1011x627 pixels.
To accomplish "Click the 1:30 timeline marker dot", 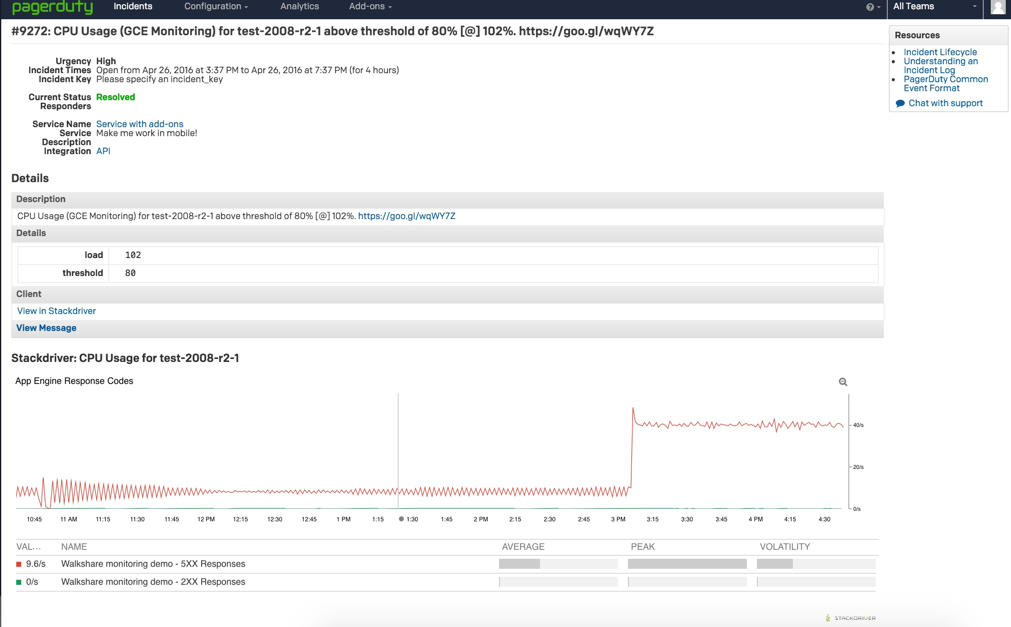I will 401,519.
